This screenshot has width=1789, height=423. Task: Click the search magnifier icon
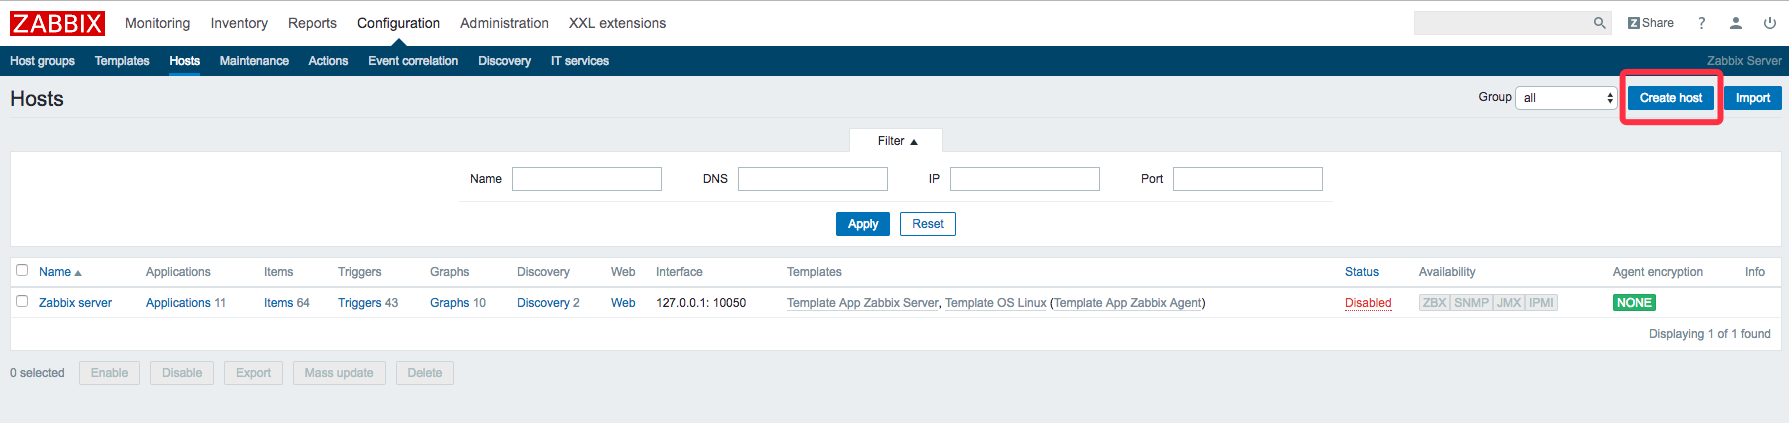click(1599, 23)
